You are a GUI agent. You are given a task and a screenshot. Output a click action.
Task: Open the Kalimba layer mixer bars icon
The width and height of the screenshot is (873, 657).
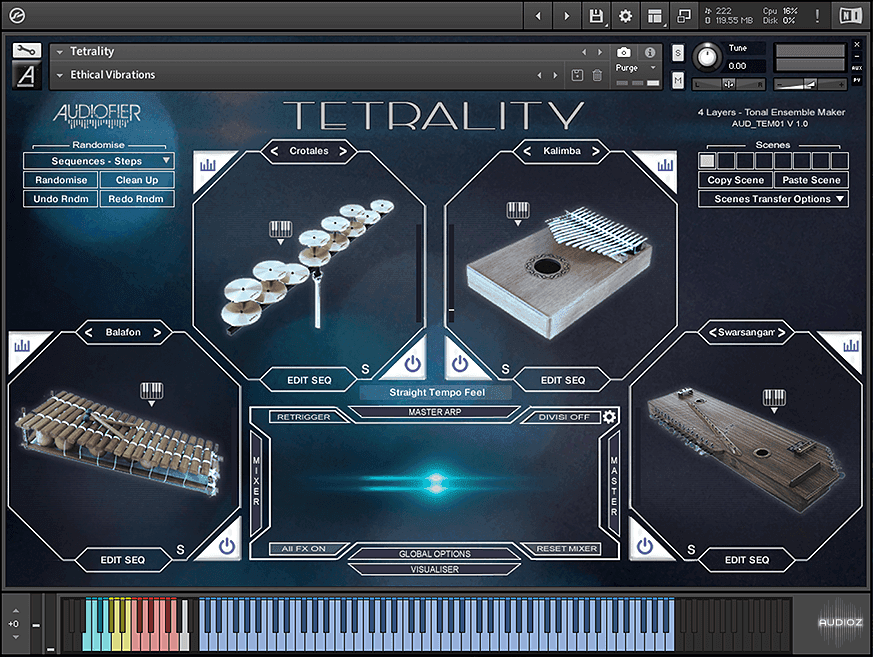(x=665, y=165)
